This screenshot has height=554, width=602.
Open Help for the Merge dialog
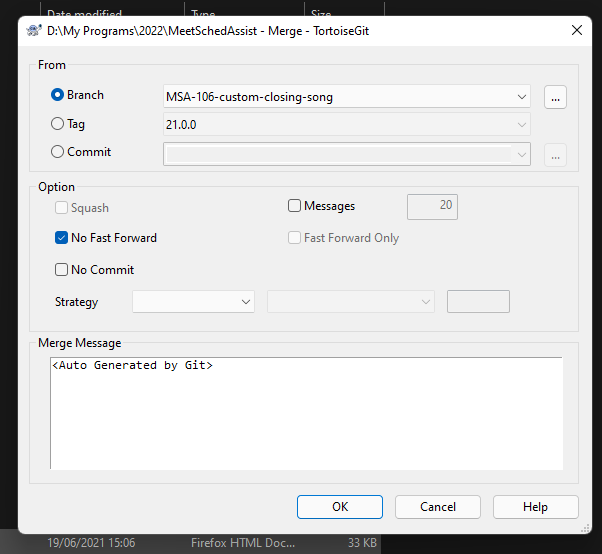[536, 507]
